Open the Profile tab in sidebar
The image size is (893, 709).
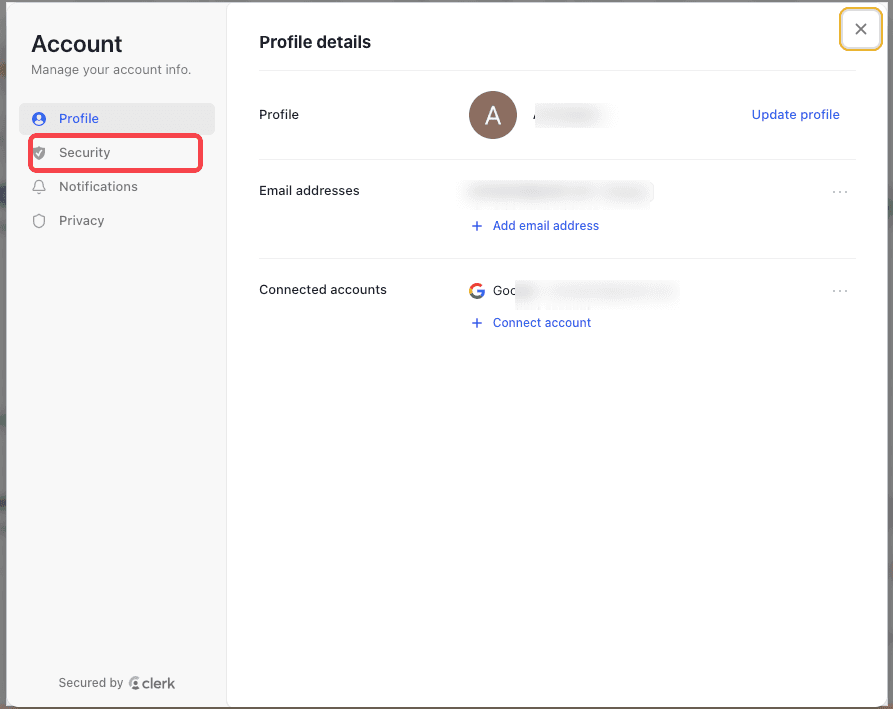point(117,118)
